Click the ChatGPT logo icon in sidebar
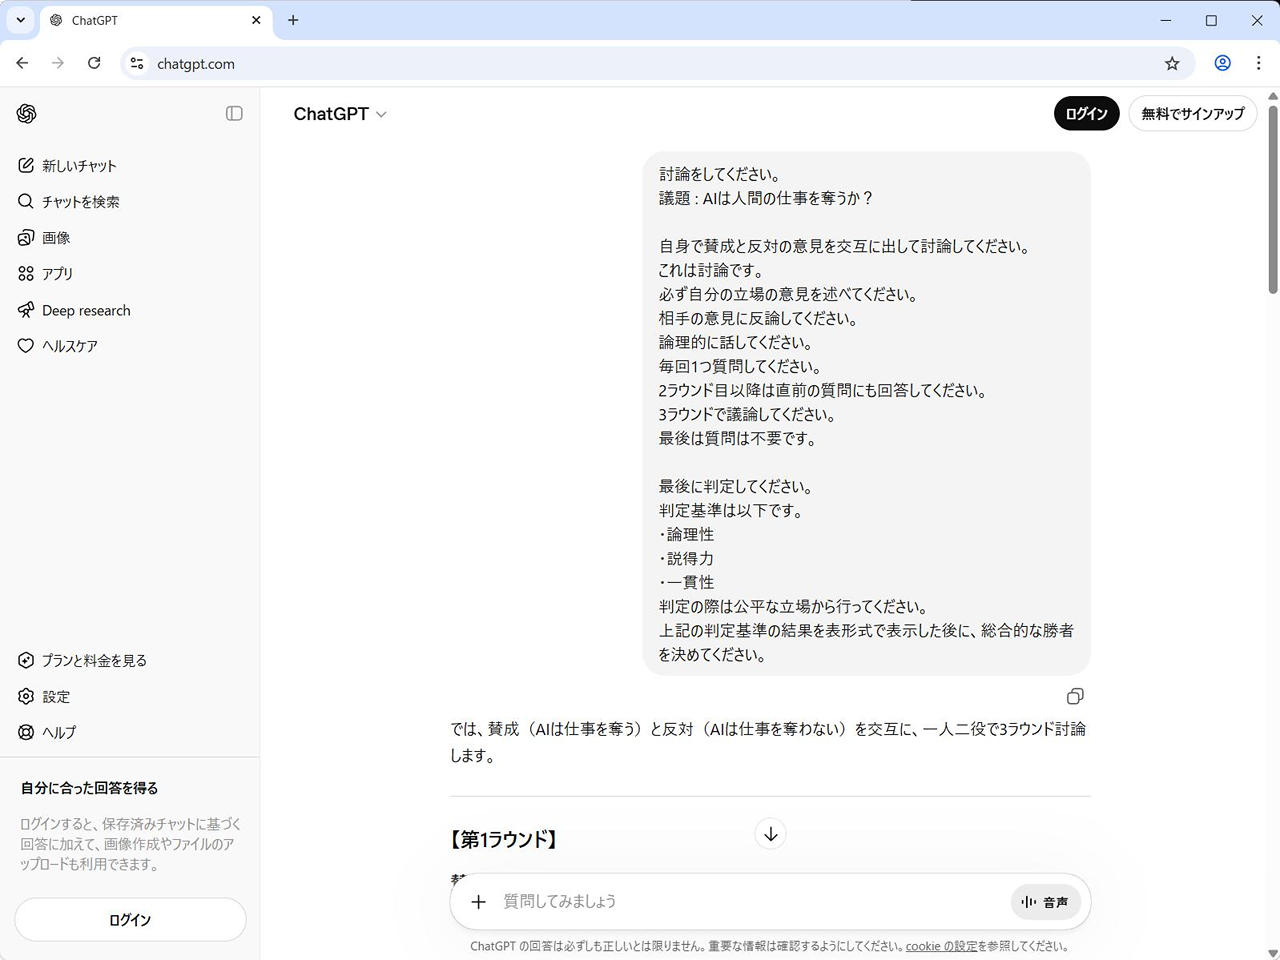Viewport: 1280px width, 960px height. (27, 114)
